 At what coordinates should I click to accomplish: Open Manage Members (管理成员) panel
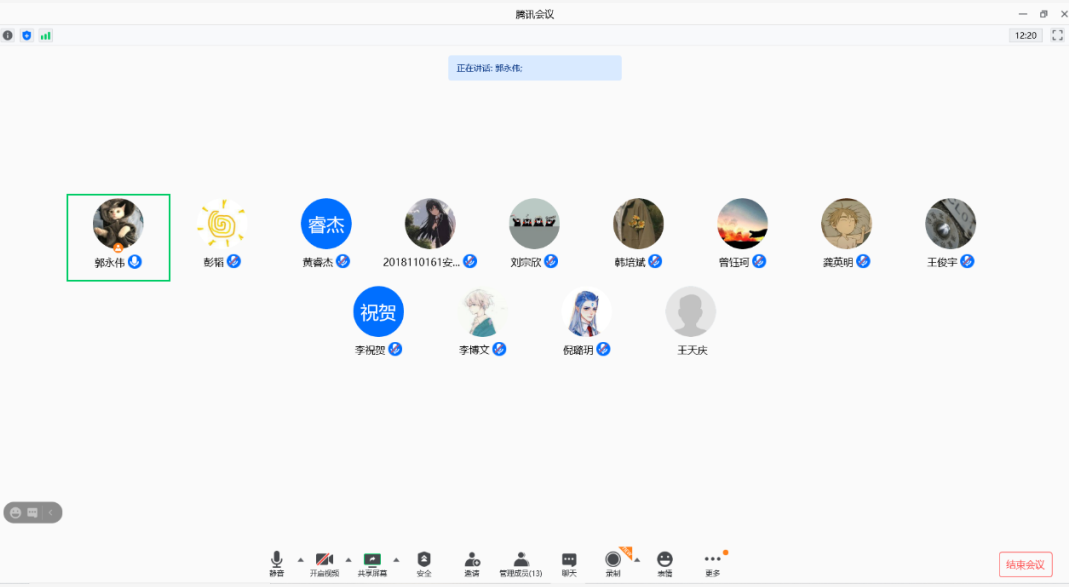pos(520,561)
